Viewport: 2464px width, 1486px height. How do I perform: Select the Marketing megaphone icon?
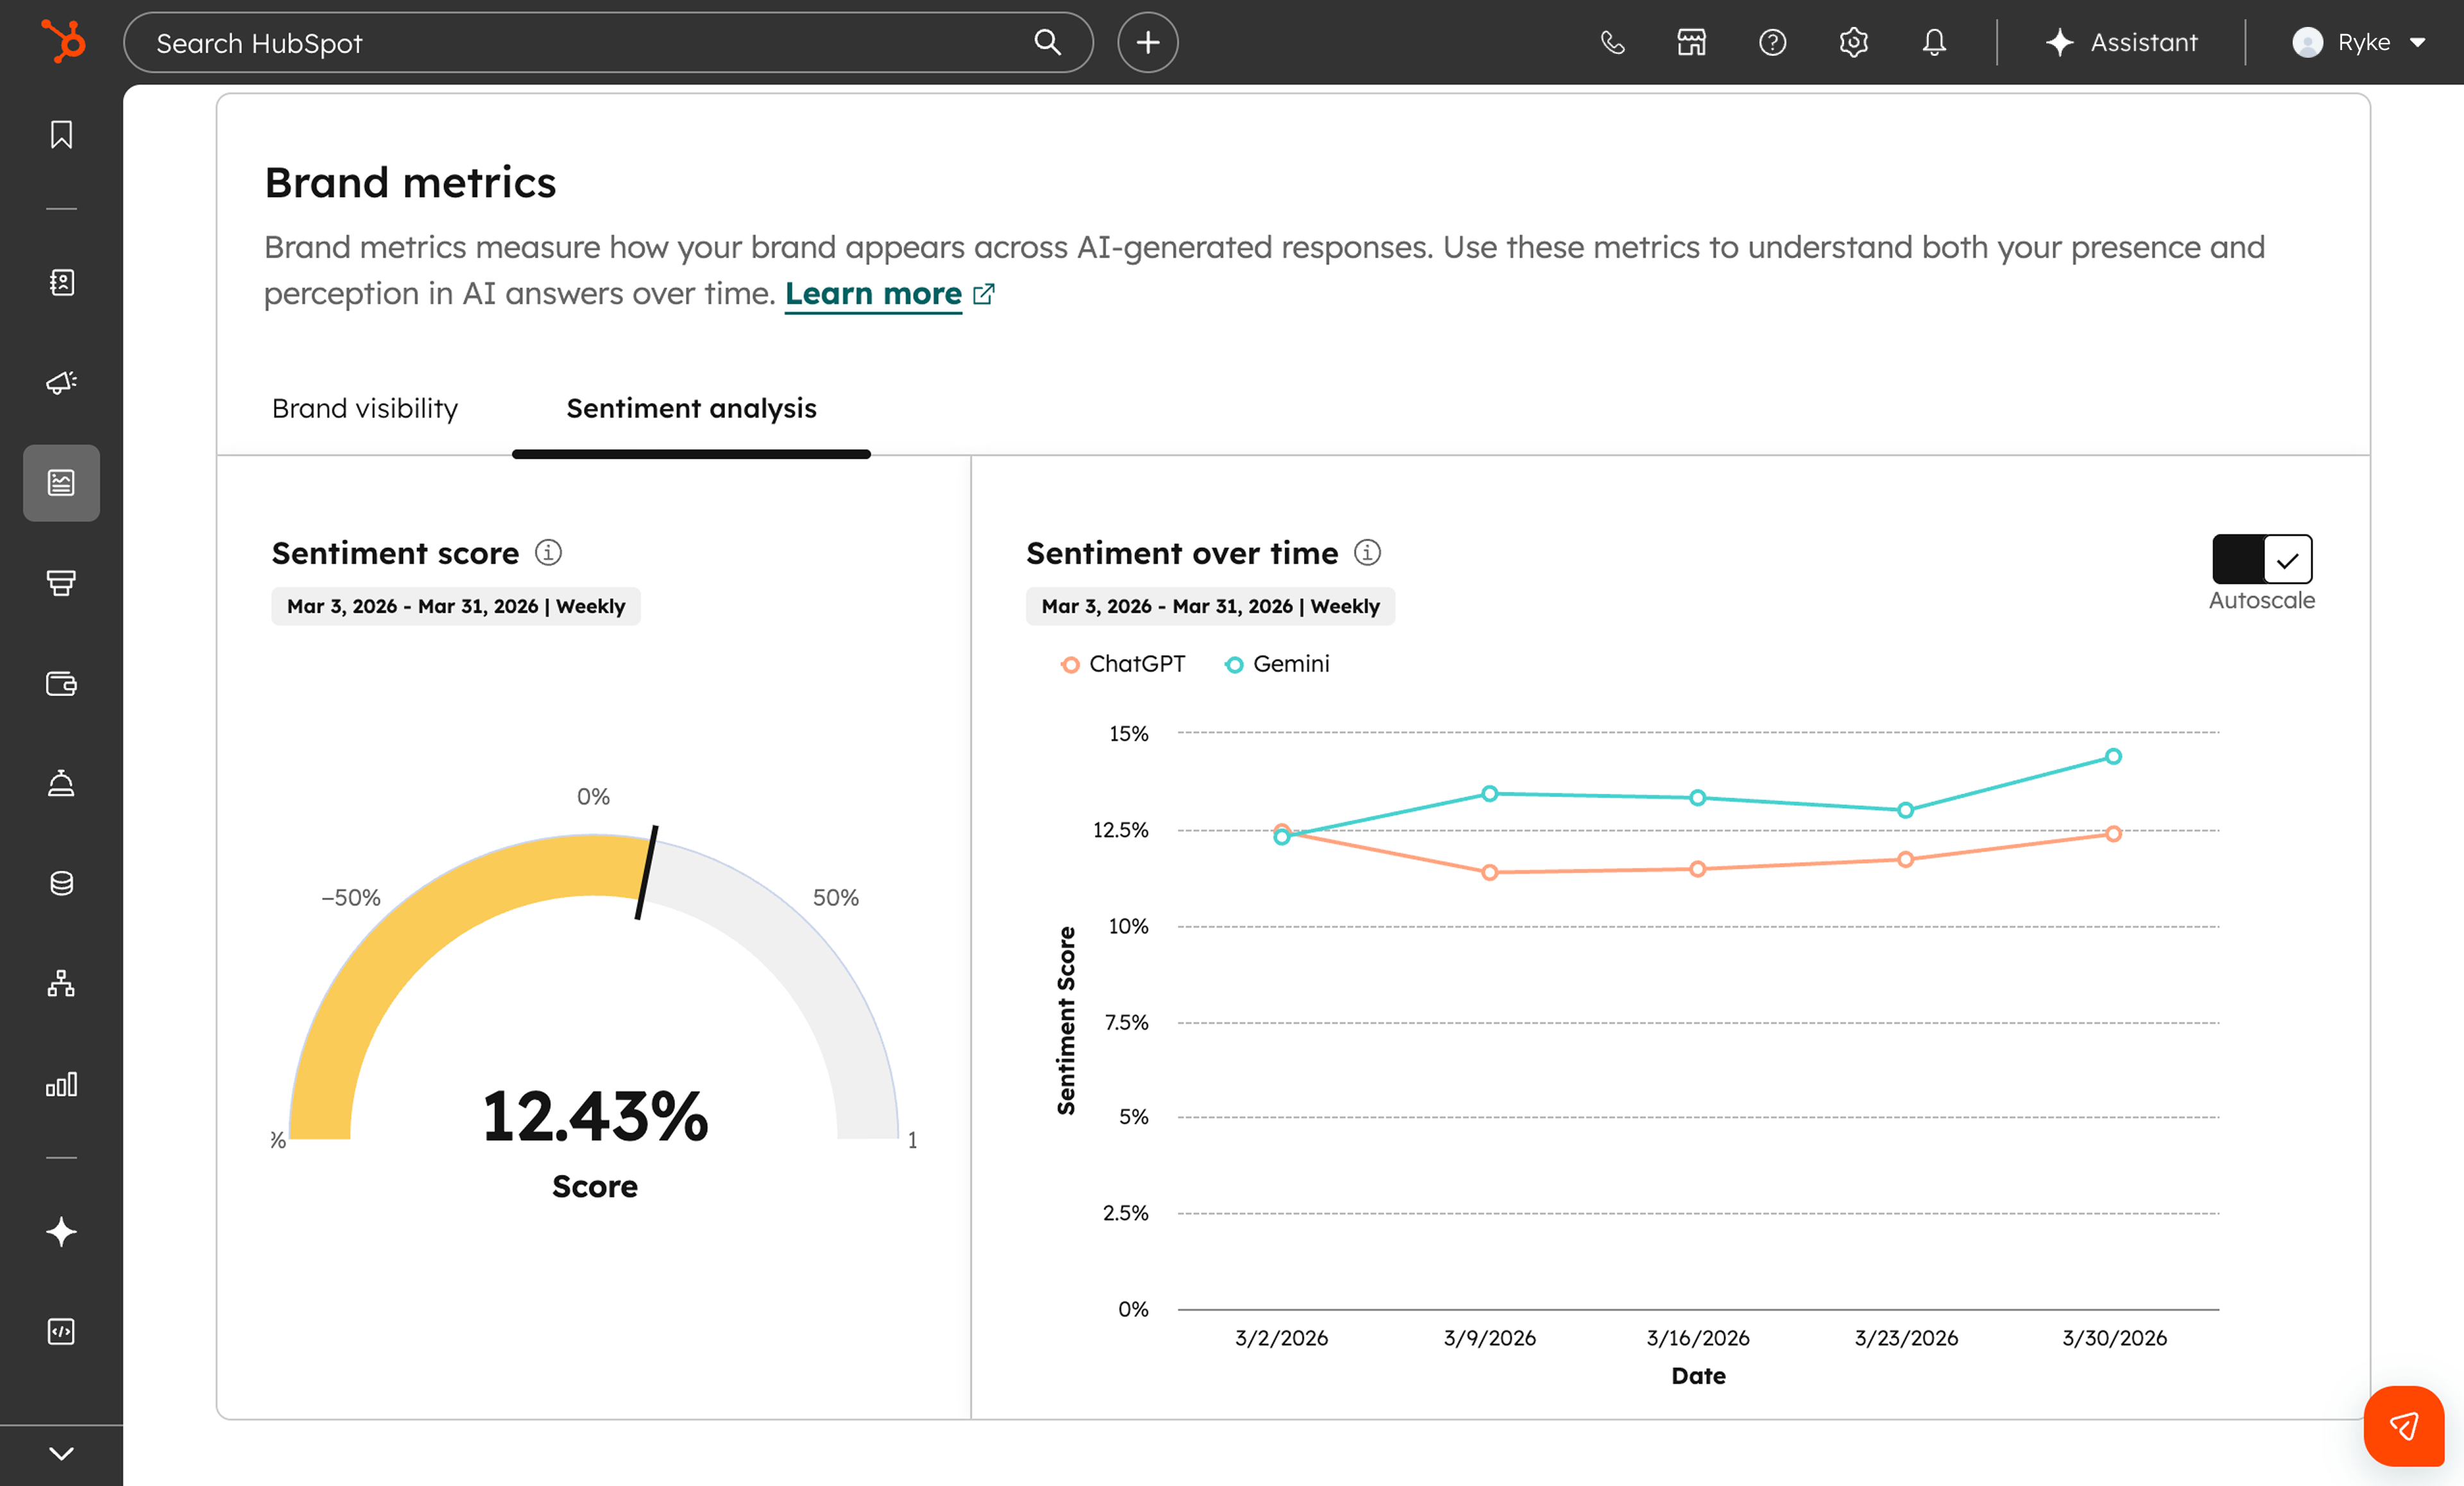(x=61, y=383)
